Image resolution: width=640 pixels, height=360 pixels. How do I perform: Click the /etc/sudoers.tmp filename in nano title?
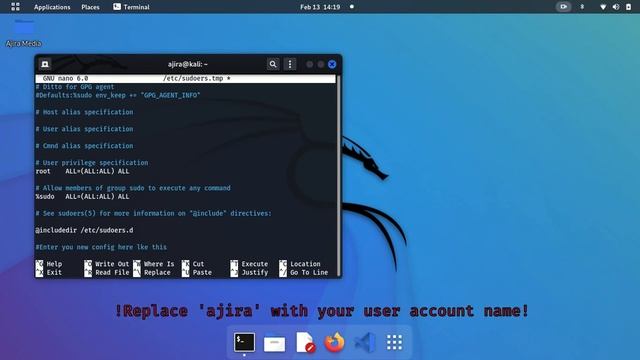[x=193, y=78]
